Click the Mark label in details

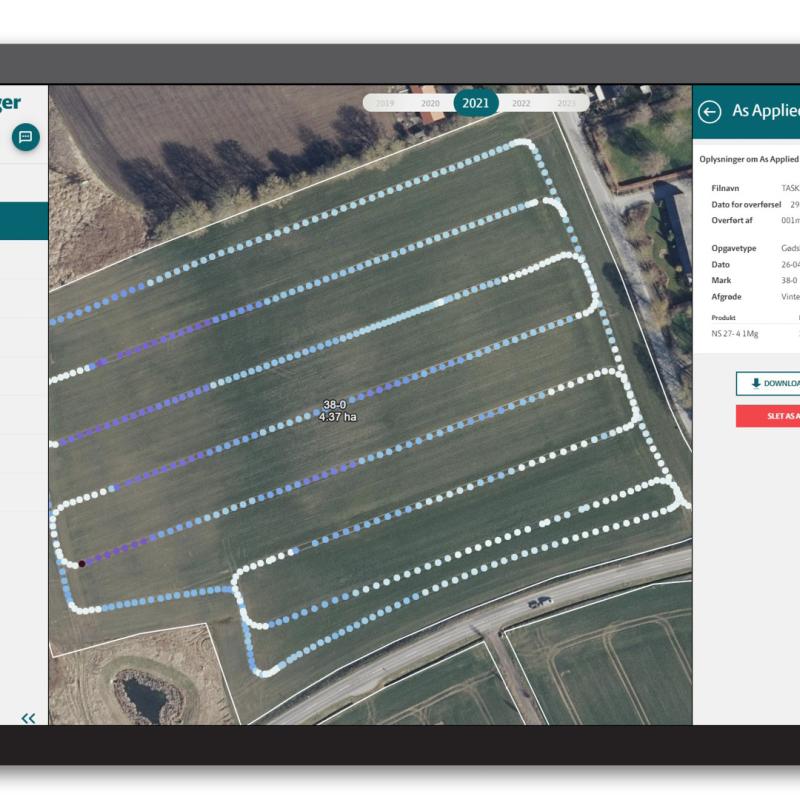click(721, 280)
